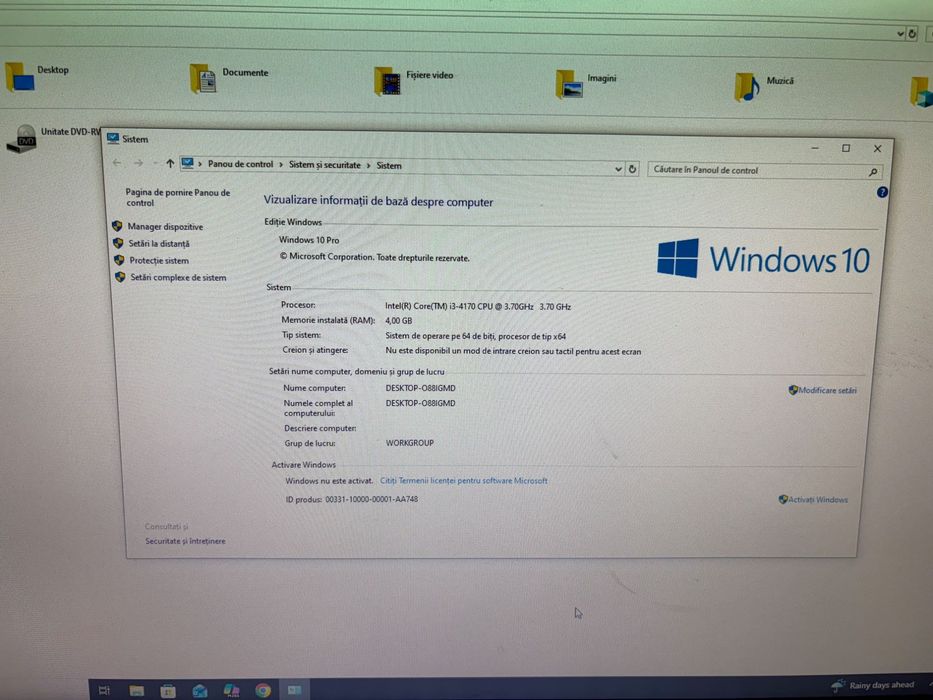Open Protecție sistem settings

[x=159, y=261]
